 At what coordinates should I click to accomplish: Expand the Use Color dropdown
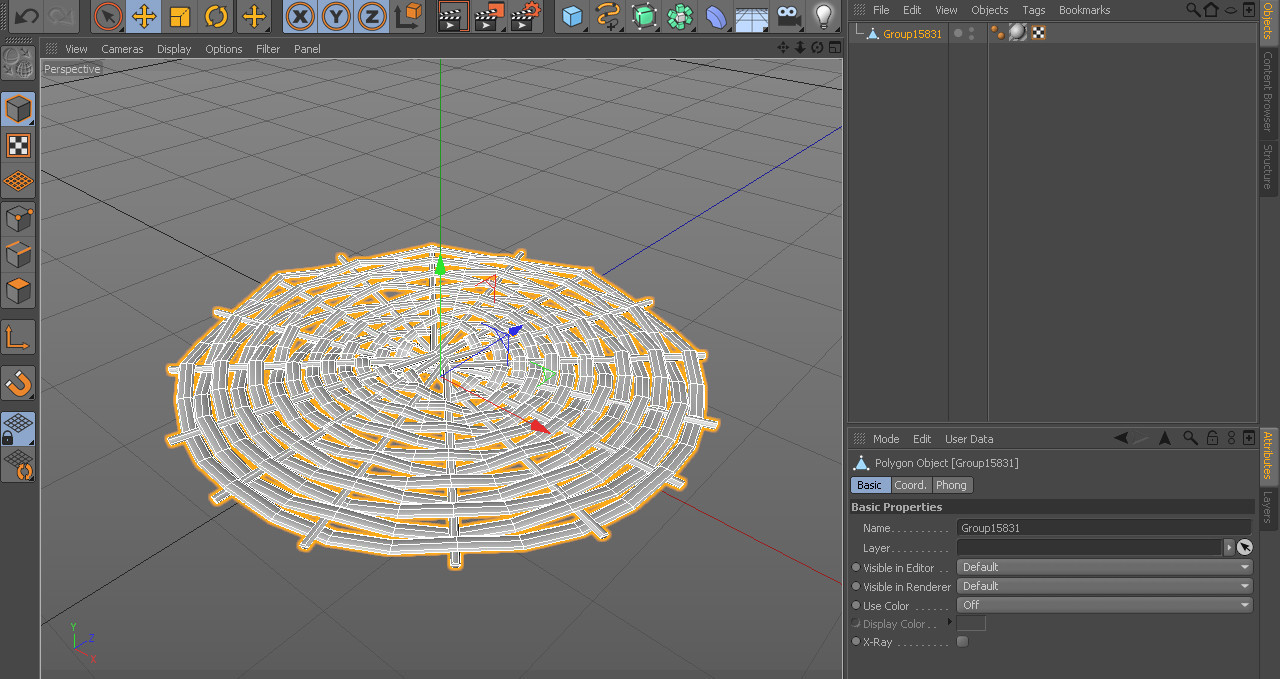1104,605
